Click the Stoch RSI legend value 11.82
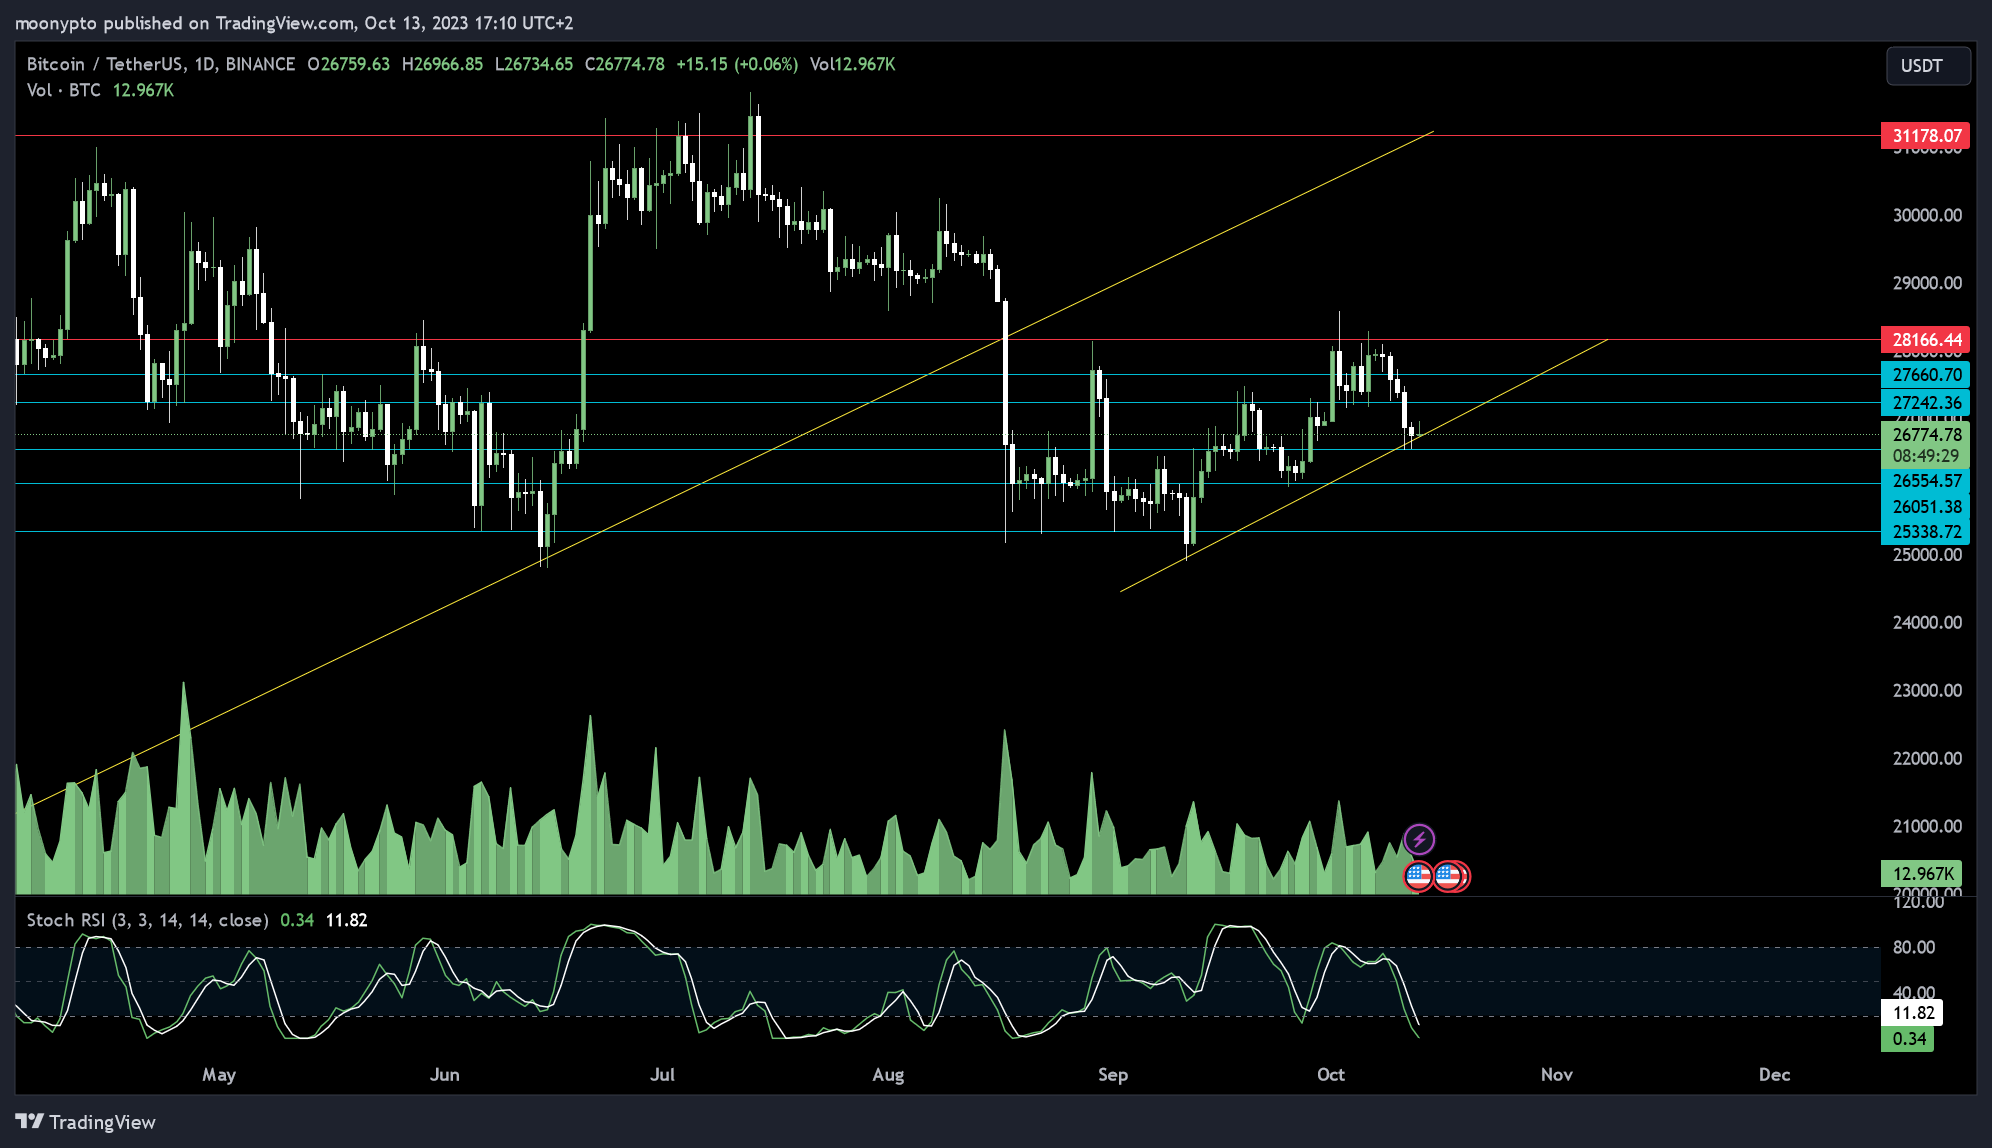1992x1148 pixels. [347, 920]
